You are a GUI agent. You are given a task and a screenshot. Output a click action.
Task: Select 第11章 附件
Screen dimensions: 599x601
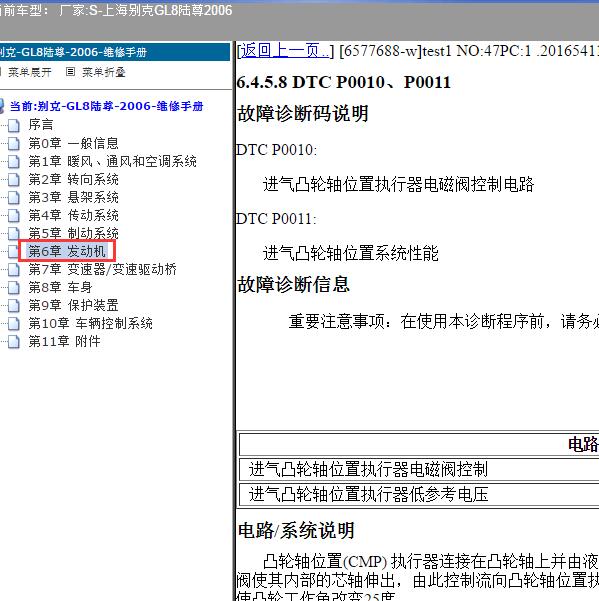[x=64, y=341]
